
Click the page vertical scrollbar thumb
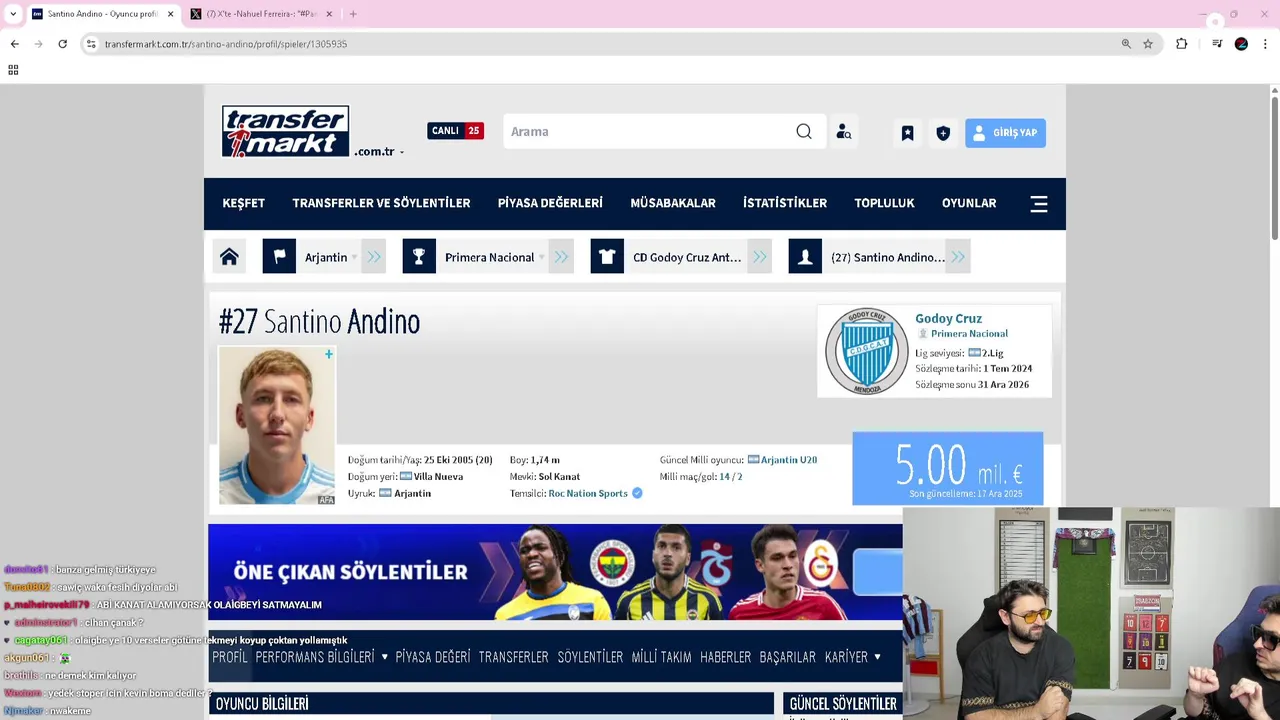(x=1275, y=168)
